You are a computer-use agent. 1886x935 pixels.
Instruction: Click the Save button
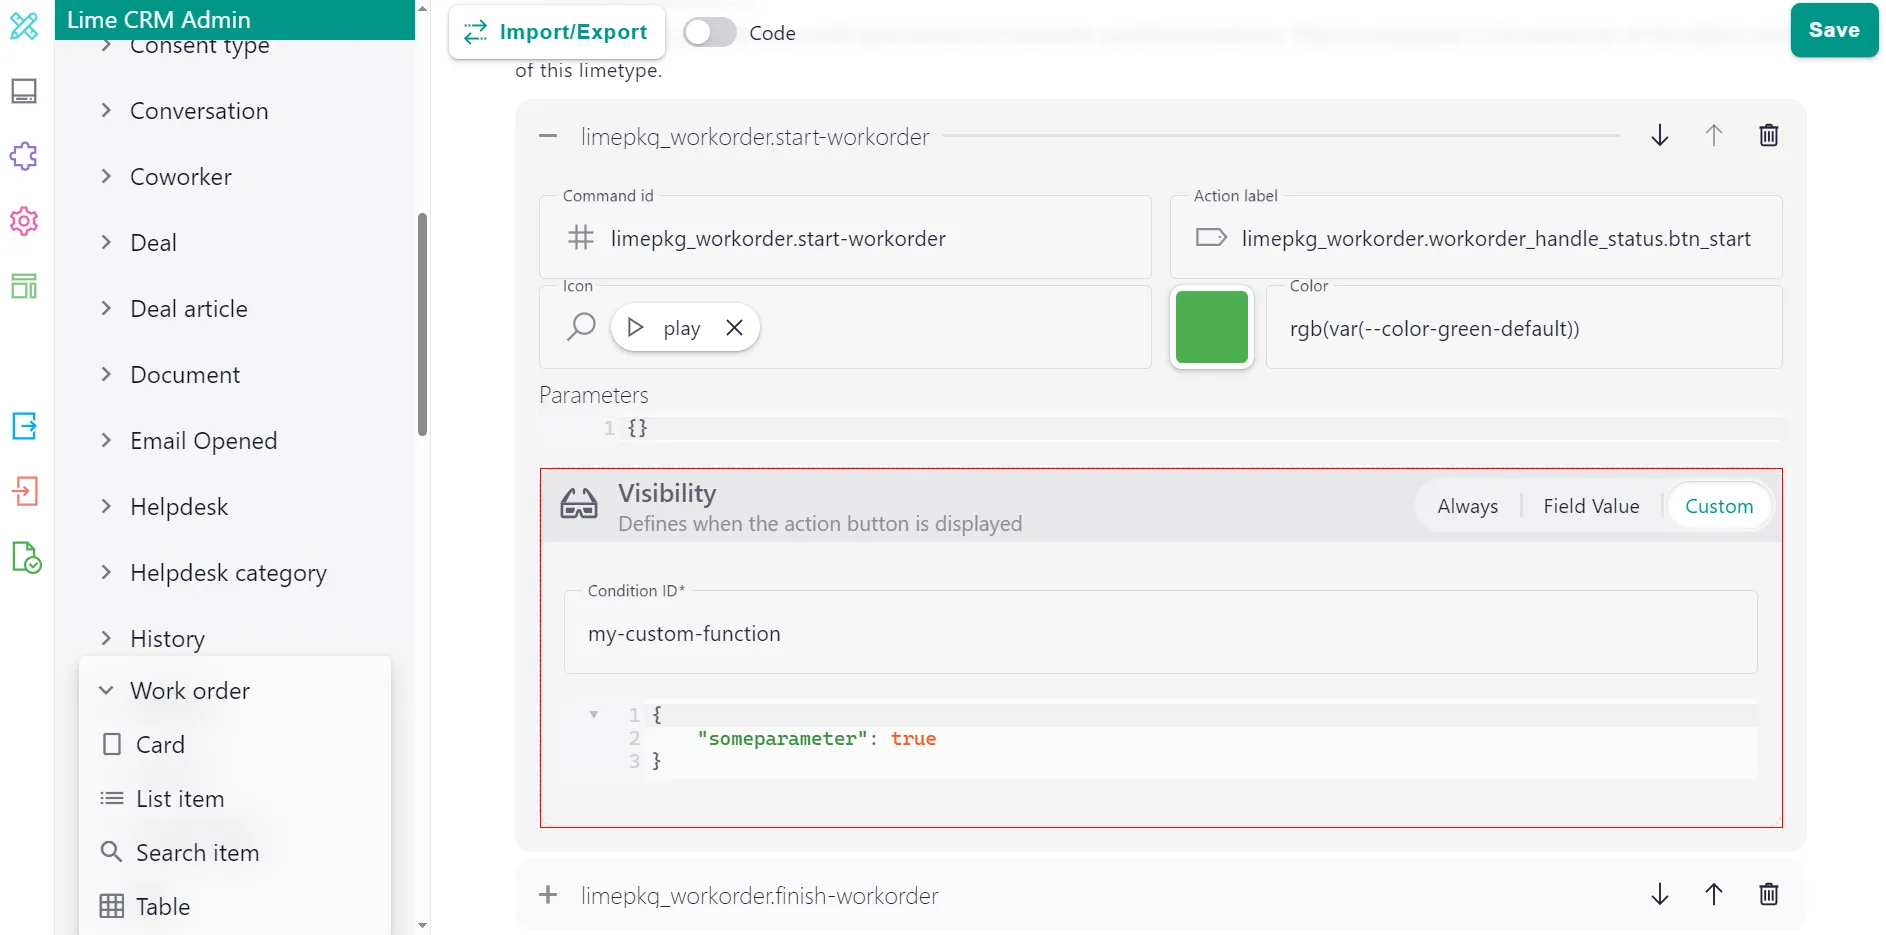click(1833, 31)
